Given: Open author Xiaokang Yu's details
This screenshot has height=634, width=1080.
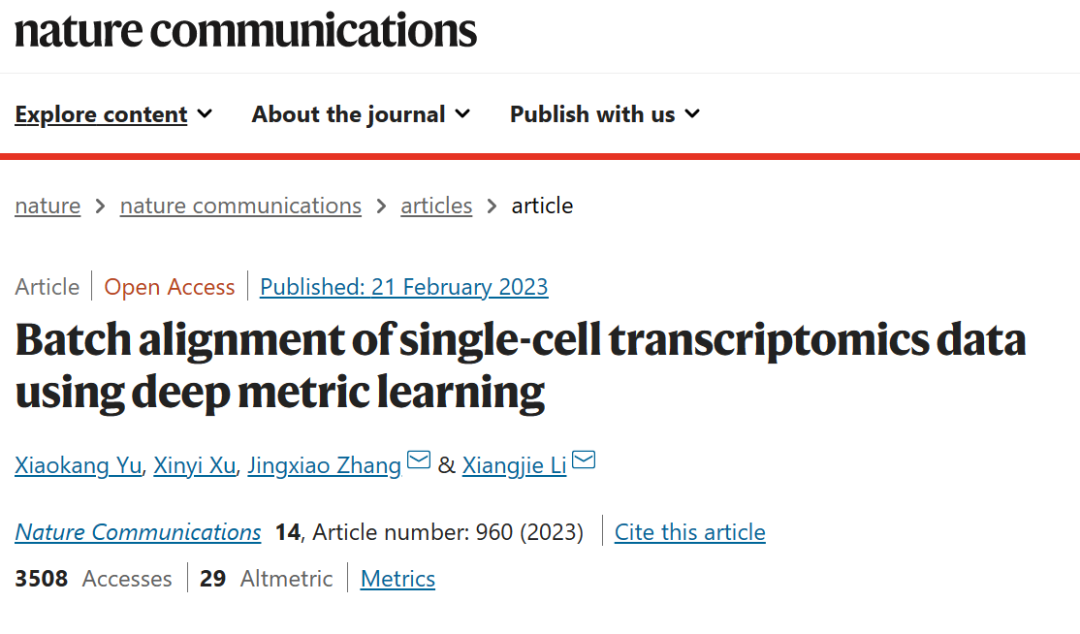Looking at the screenshot, I should click(78, 466).
